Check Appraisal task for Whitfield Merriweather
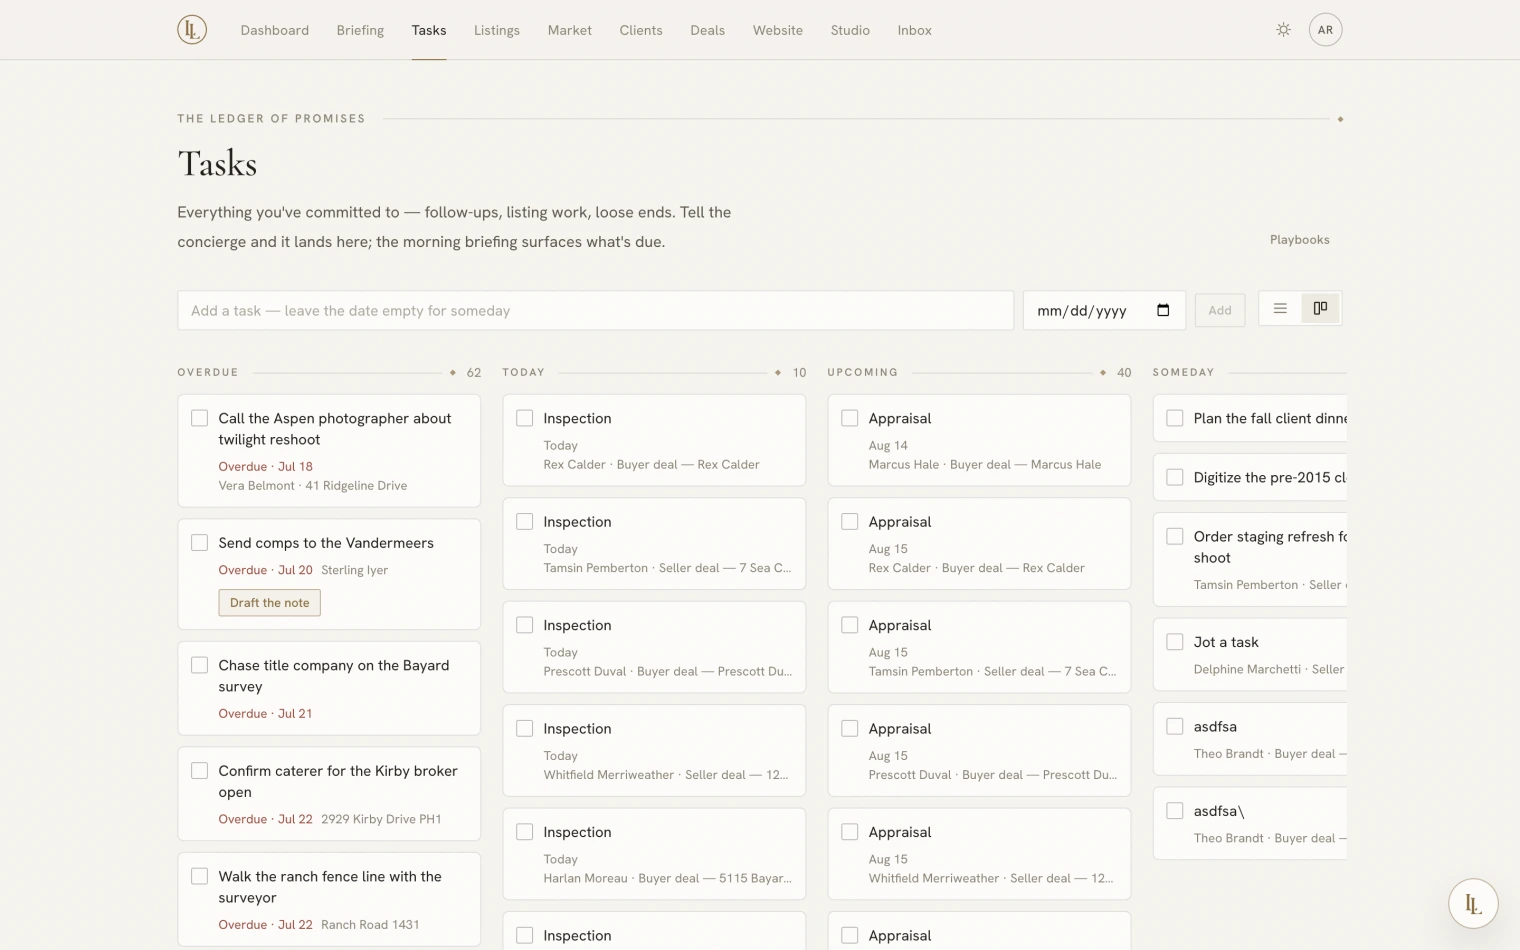 pyautogui.click(x=849, y=831)
